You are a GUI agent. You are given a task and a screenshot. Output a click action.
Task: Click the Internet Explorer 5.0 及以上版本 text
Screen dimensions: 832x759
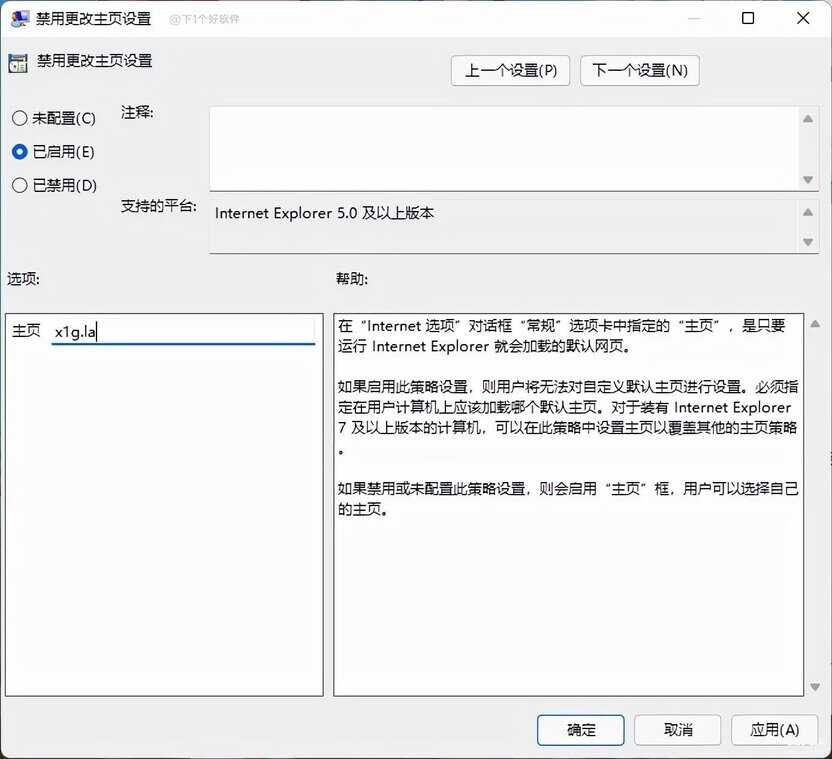[324, 213]
